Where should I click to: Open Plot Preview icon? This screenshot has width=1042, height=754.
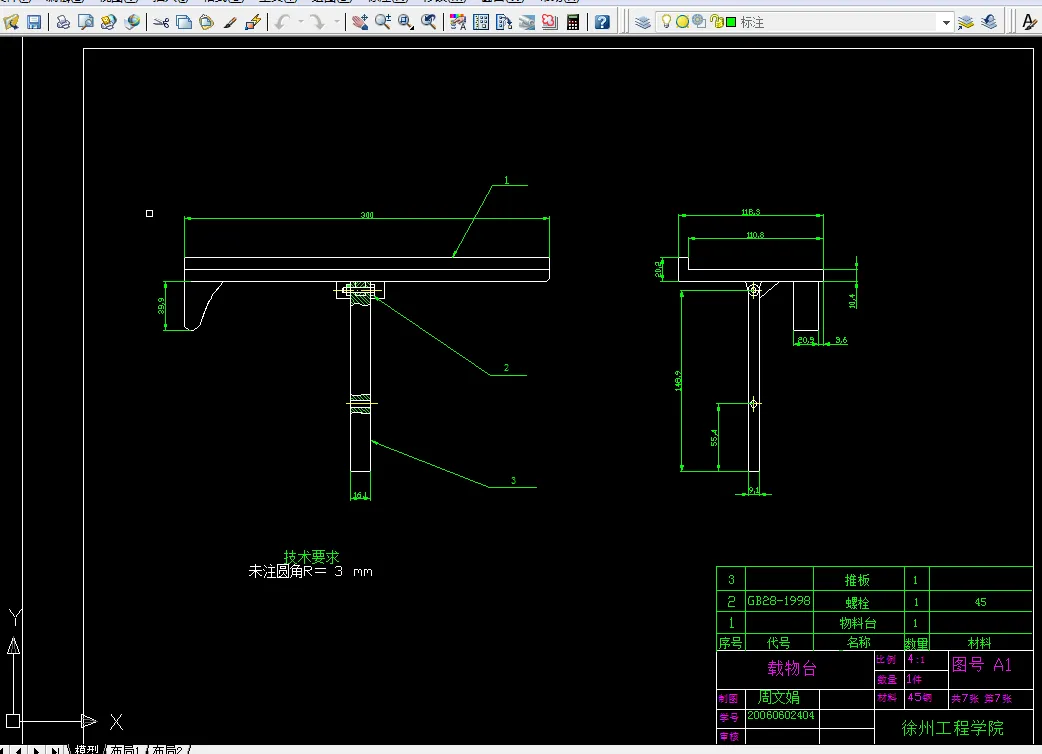[86, 22]
